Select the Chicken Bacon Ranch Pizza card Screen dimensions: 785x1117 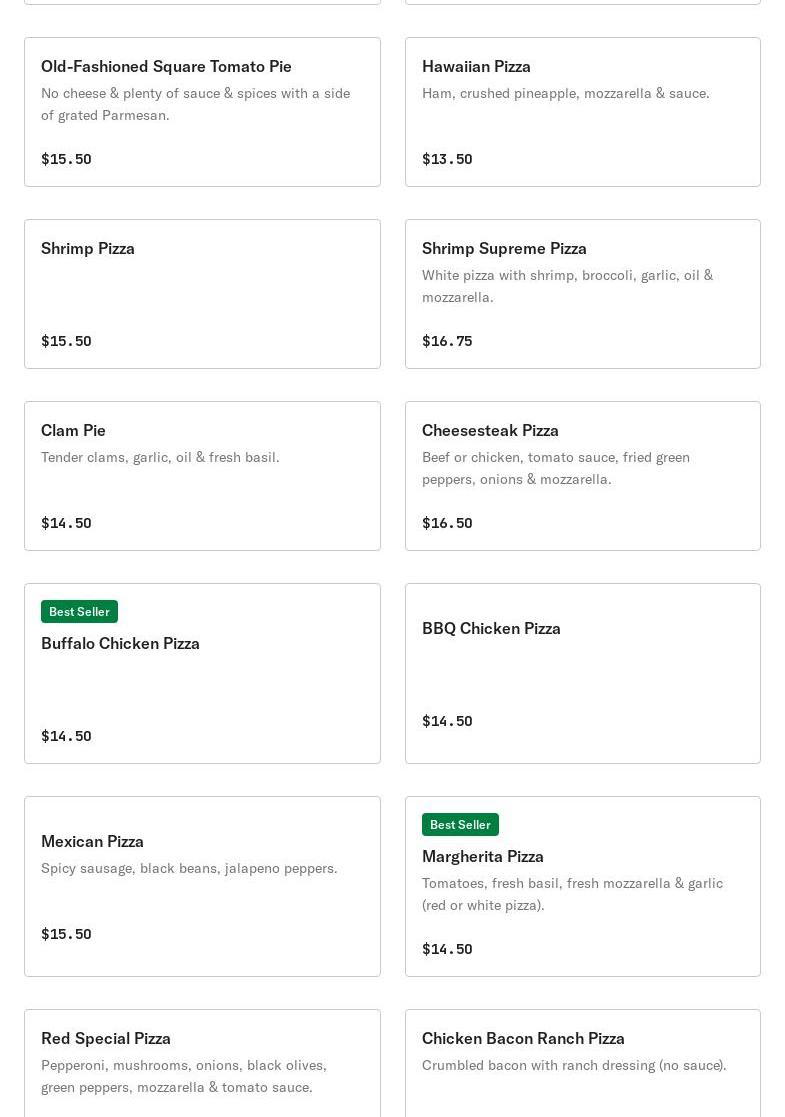click(x=583, y=1063)
